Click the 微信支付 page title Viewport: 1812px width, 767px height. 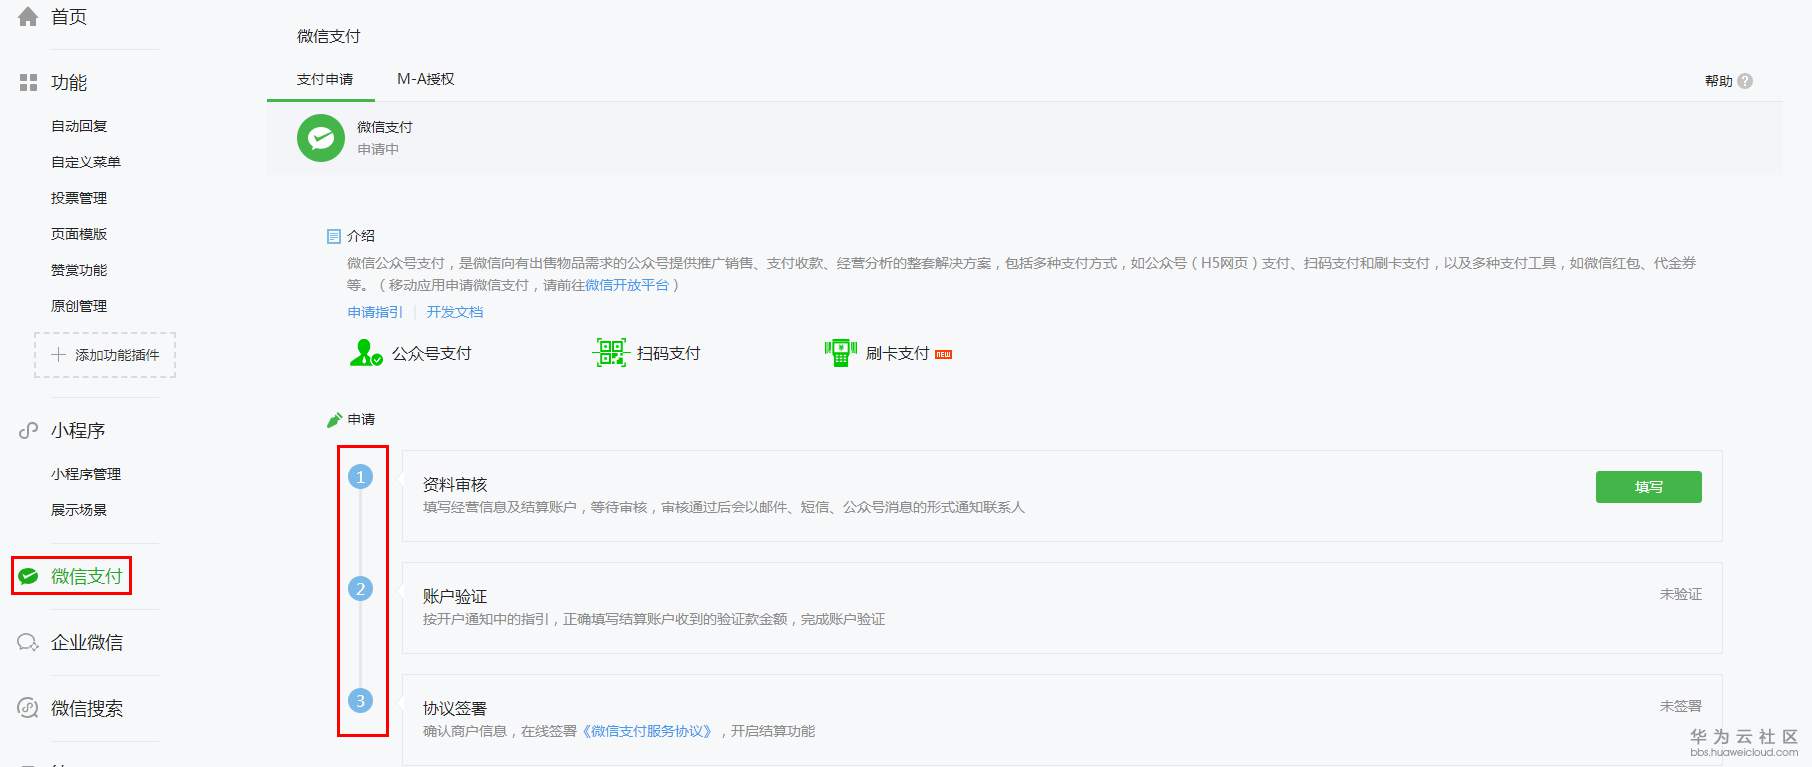329,36
